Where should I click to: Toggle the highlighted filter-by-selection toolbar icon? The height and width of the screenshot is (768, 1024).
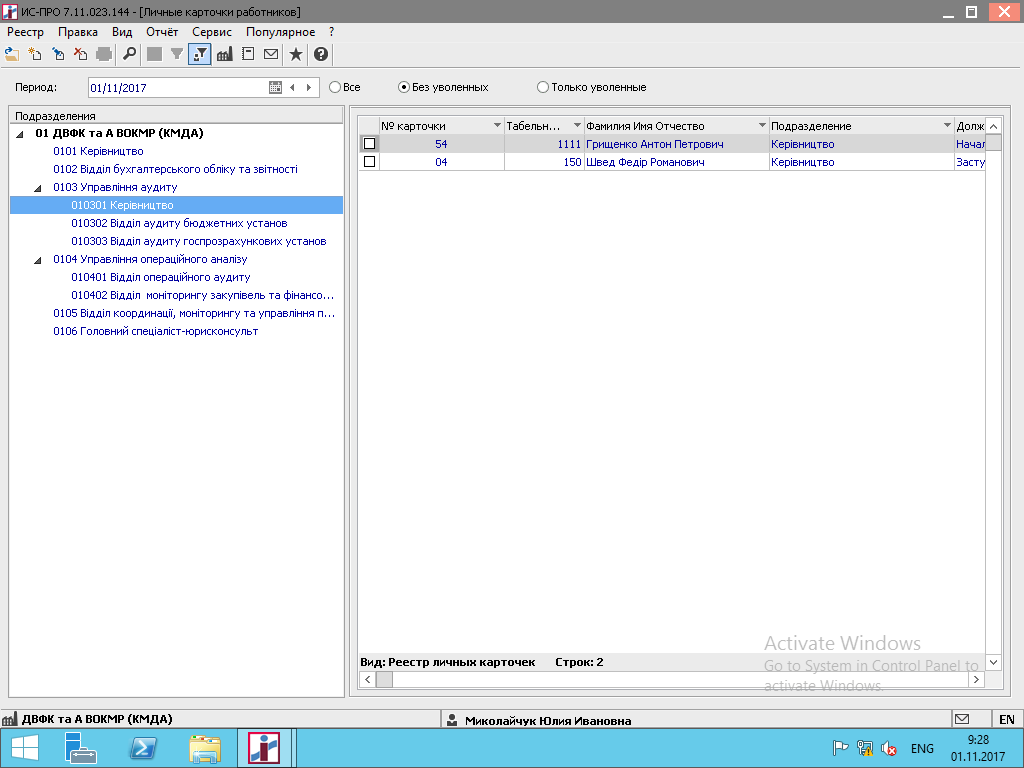tap(199, 54)
